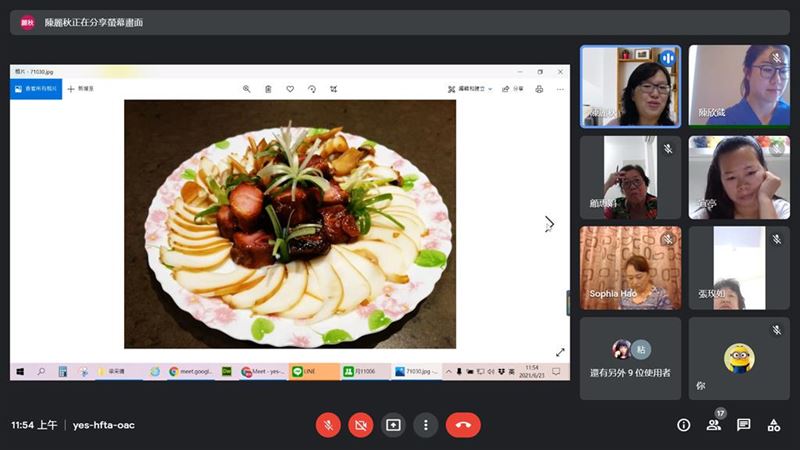The width and height of the screenshot is (800, 450).
Task: Click the meeting code yes-hfta-oac
Action: 104,425
